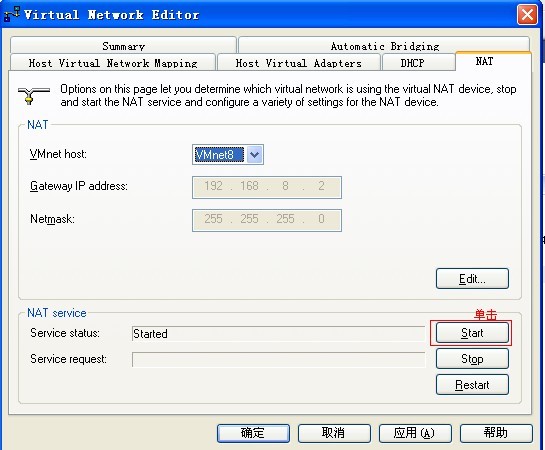This screenshot has height=450, width=545.
Task: Apply changes with 应用(A) button
Action: tap(415, 433)
